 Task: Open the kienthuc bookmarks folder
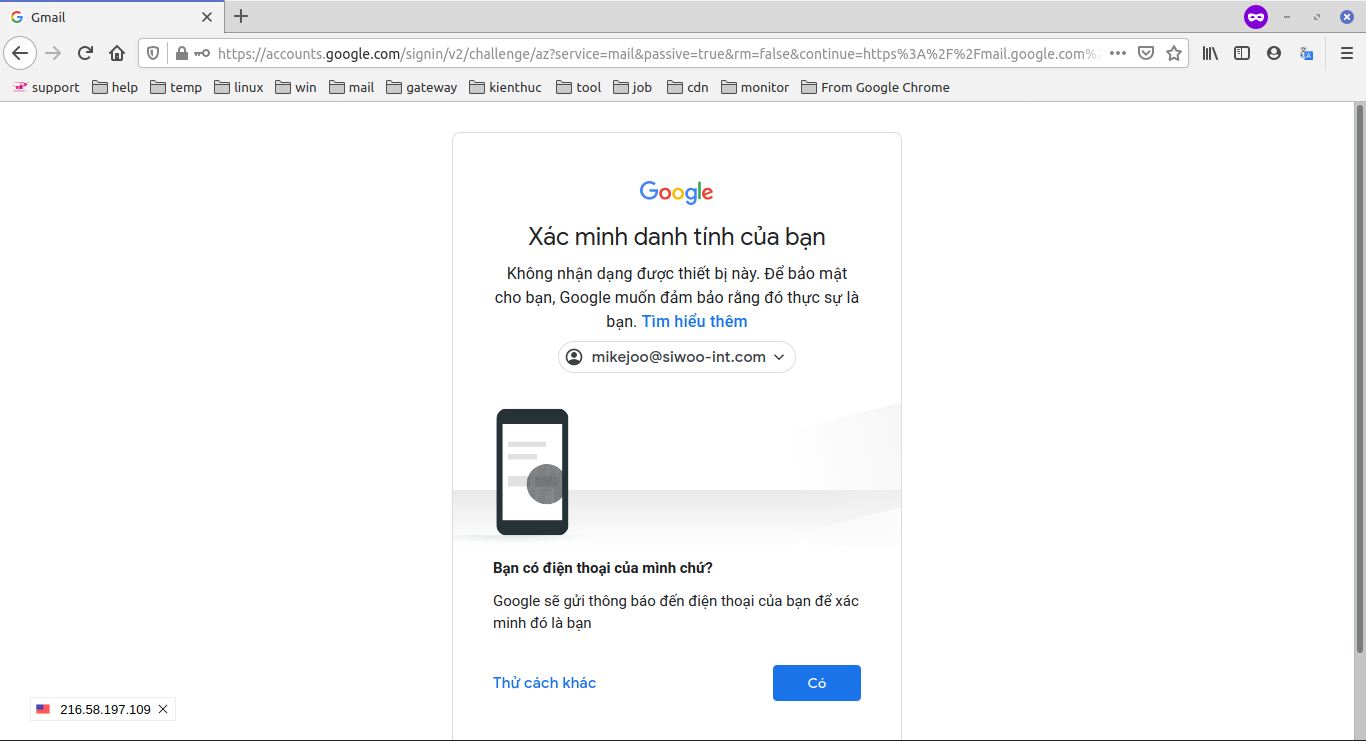[505, 87]
